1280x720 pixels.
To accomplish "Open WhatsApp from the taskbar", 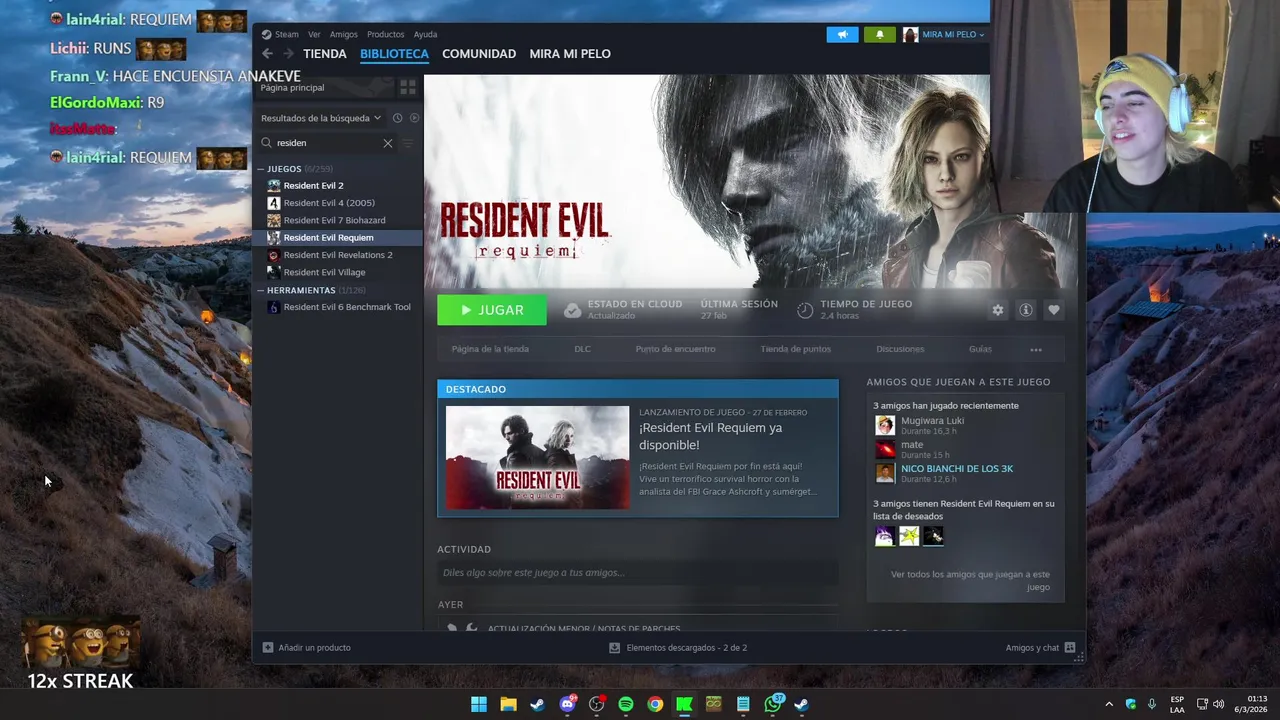I will (772, 704).
